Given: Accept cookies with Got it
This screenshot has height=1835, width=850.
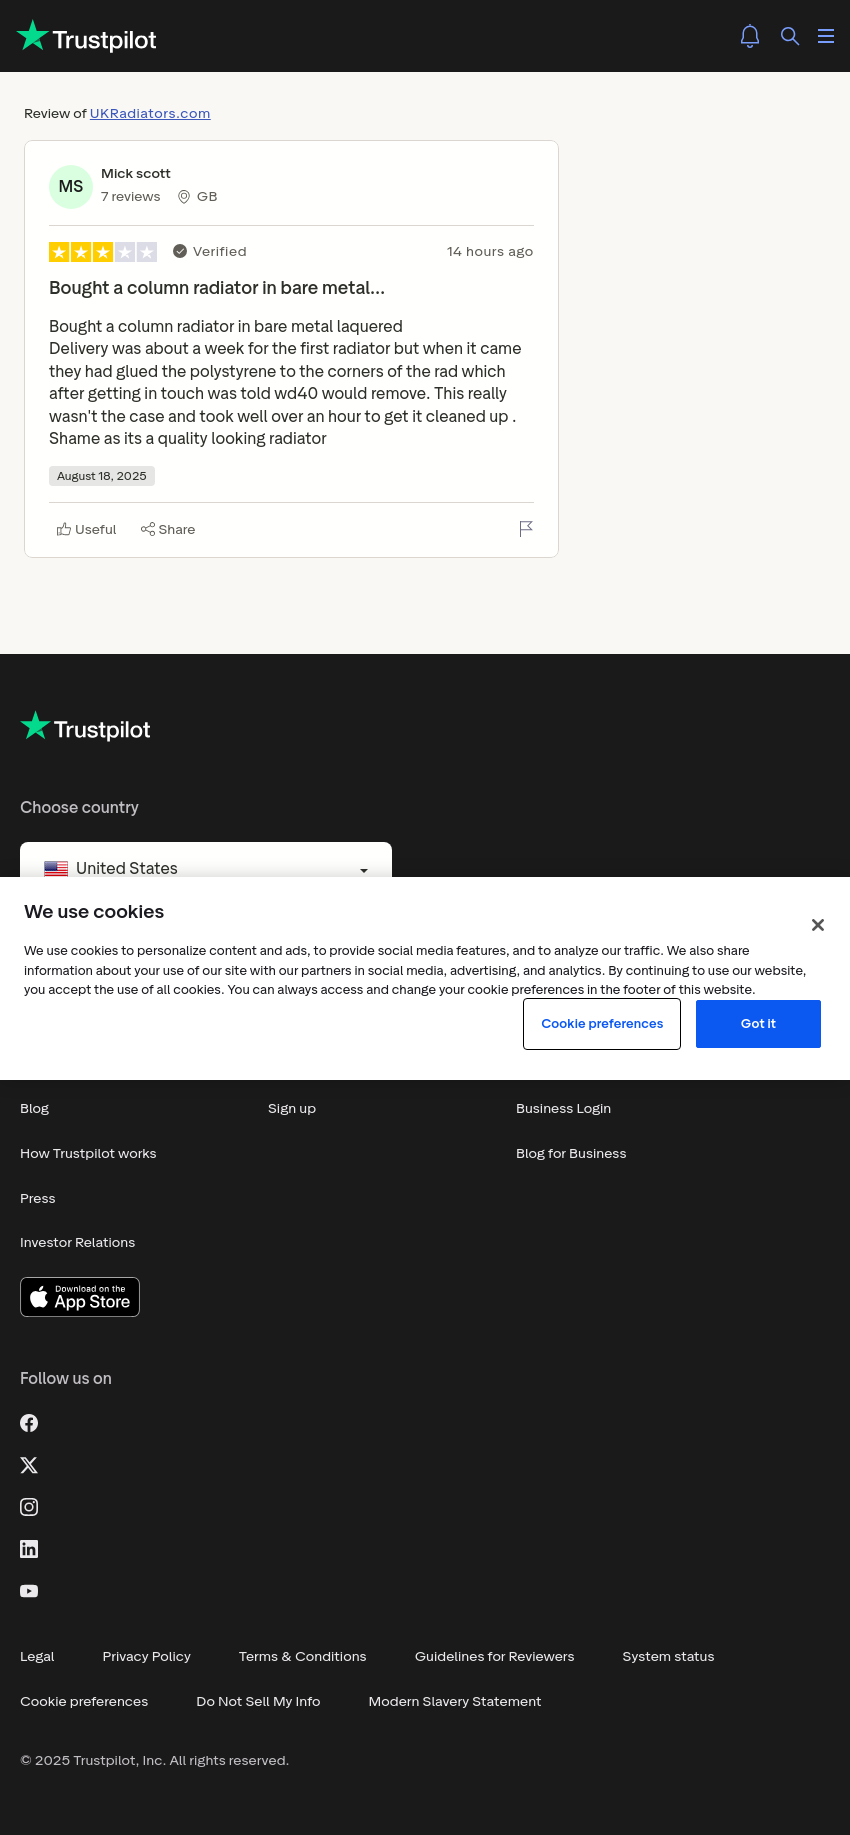Looking at the screenshot, I should coord(758,1024).
